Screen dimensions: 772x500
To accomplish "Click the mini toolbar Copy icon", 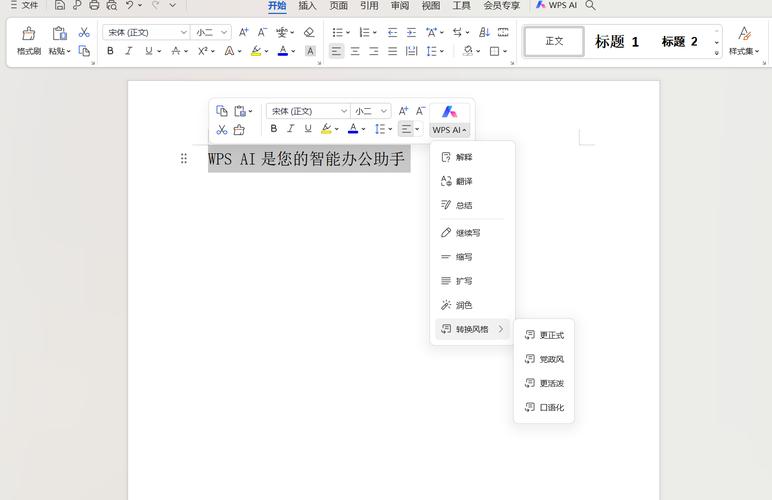I will tap(222, 111).
